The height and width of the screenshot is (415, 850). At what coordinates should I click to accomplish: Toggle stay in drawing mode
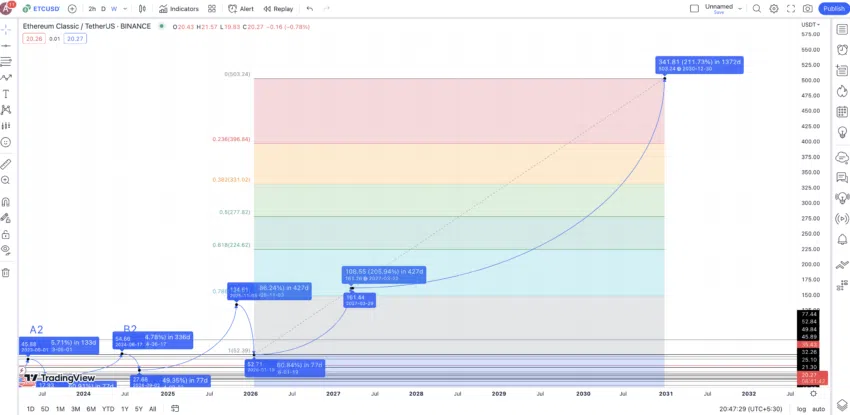6,218
